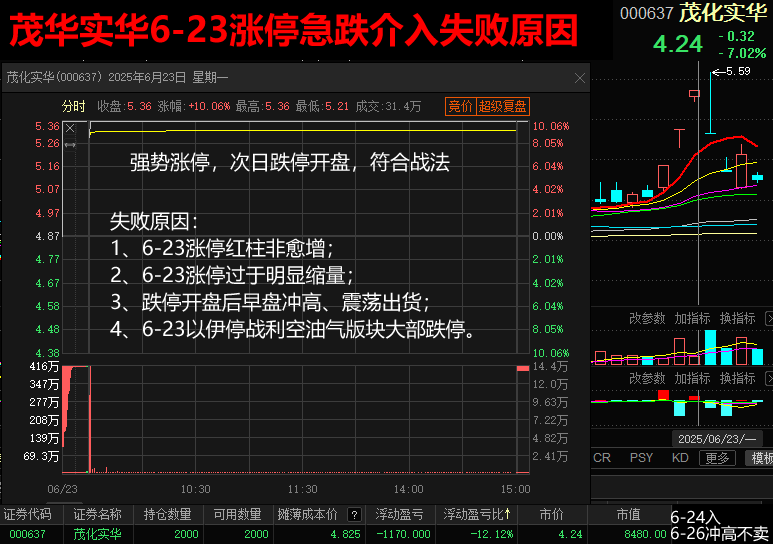Click the 持仓数量 column header
Viewport: 773px width, 544px height.
pos(168,514)
